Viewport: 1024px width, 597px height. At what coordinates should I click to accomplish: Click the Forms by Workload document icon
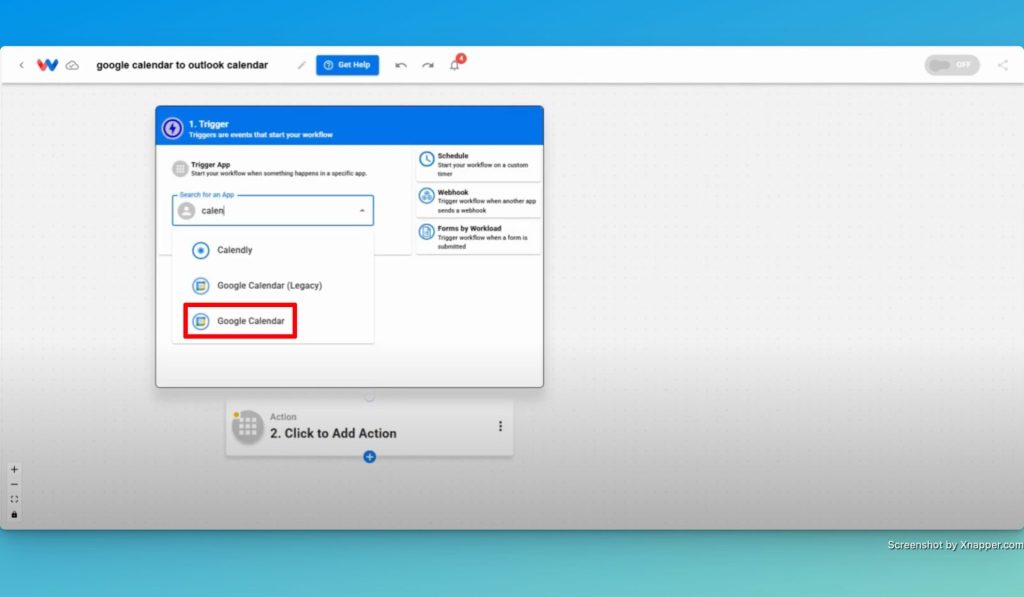[x=426, y=232]
